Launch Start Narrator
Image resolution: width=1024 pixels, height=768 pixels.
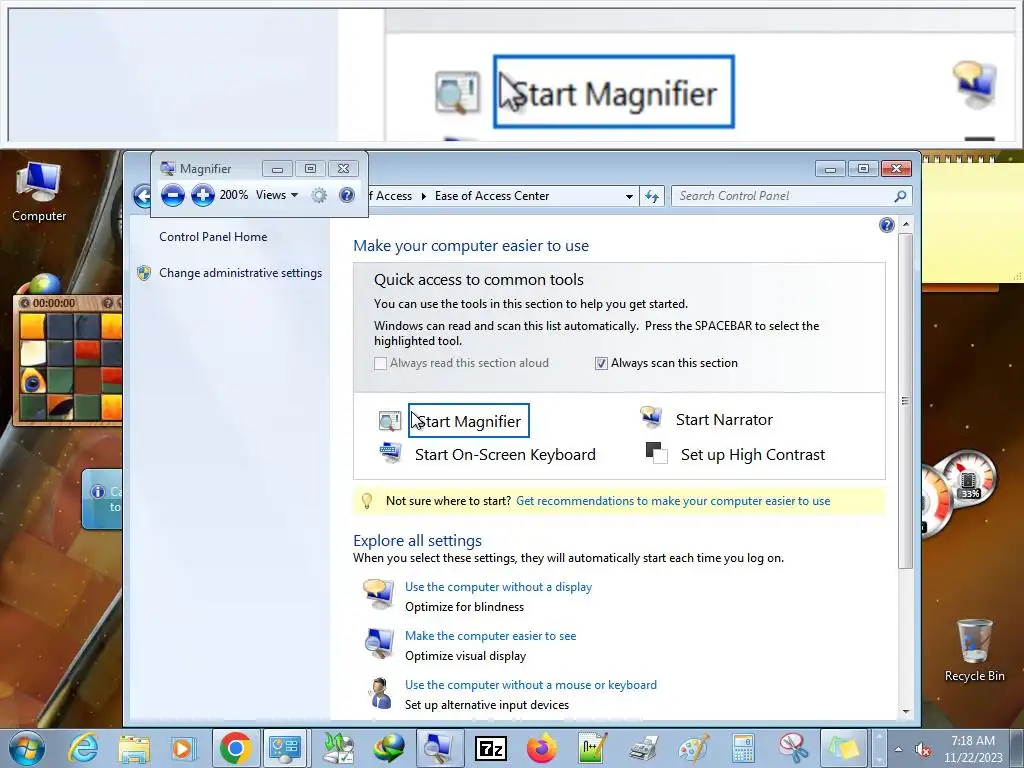[724, 420]
